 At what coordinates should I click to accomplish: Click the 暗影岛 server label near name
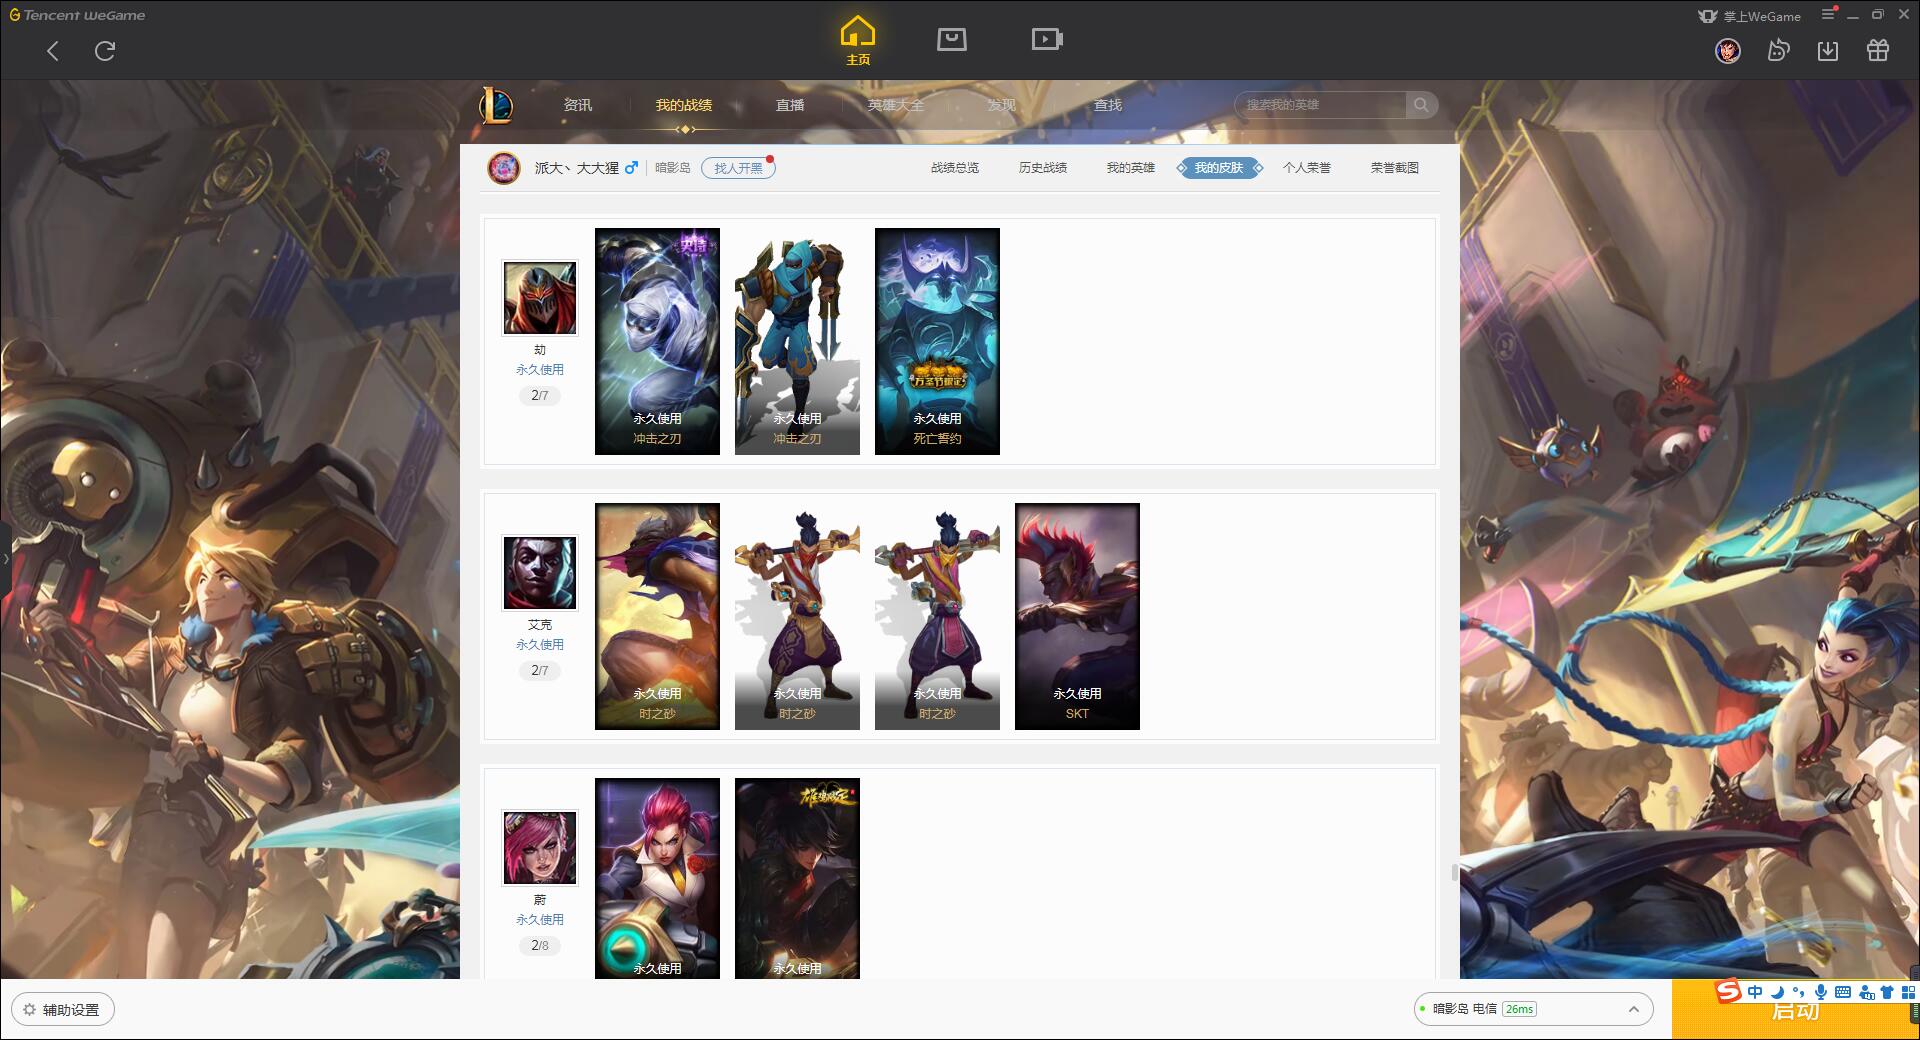click(673, 168)
